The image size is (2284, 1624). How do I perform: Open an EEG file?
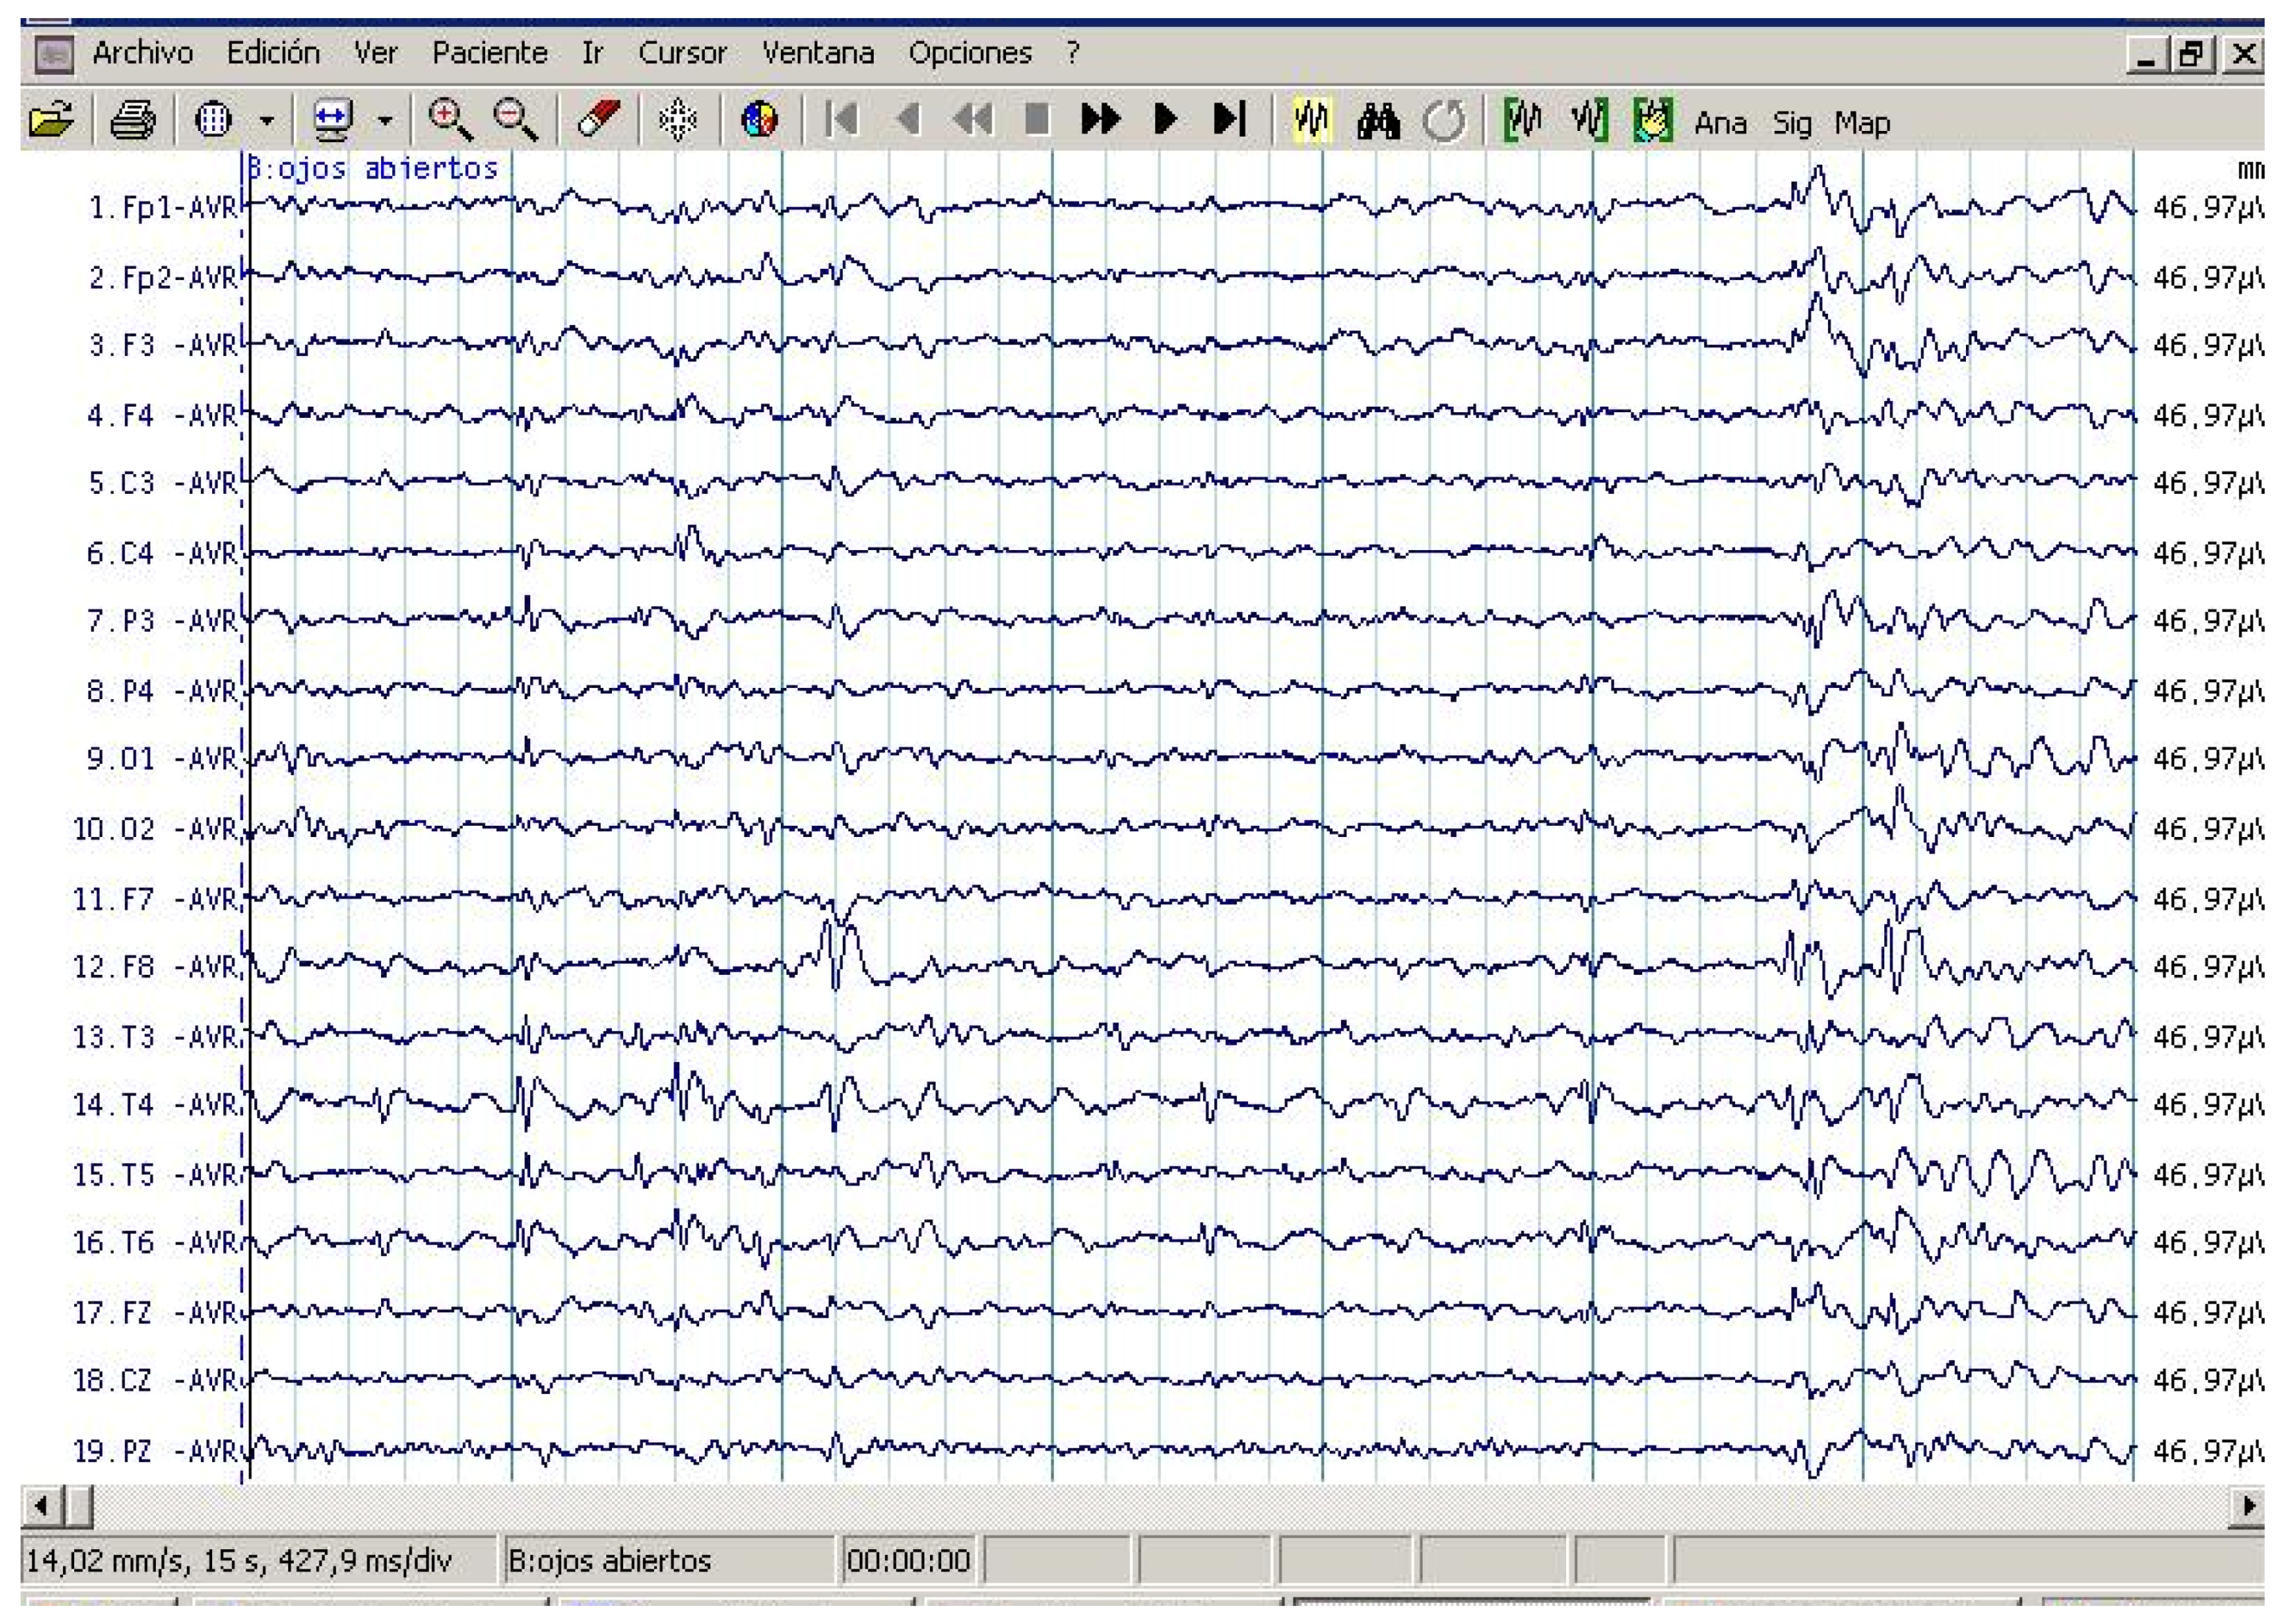(50, 122)
